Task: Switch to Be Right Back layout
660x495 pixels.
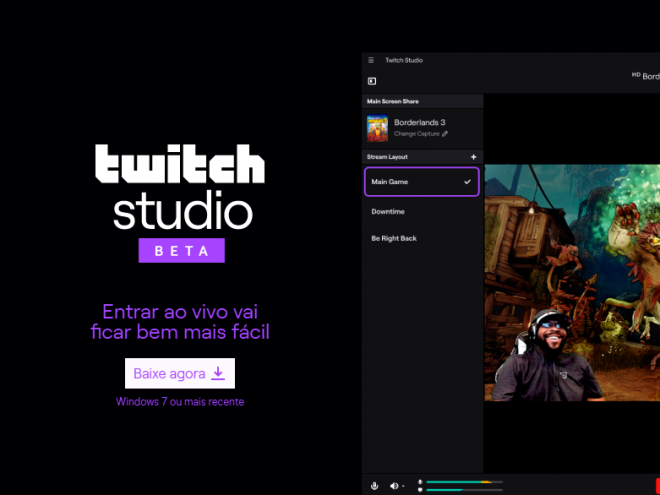Action: (x=394, y=238)
